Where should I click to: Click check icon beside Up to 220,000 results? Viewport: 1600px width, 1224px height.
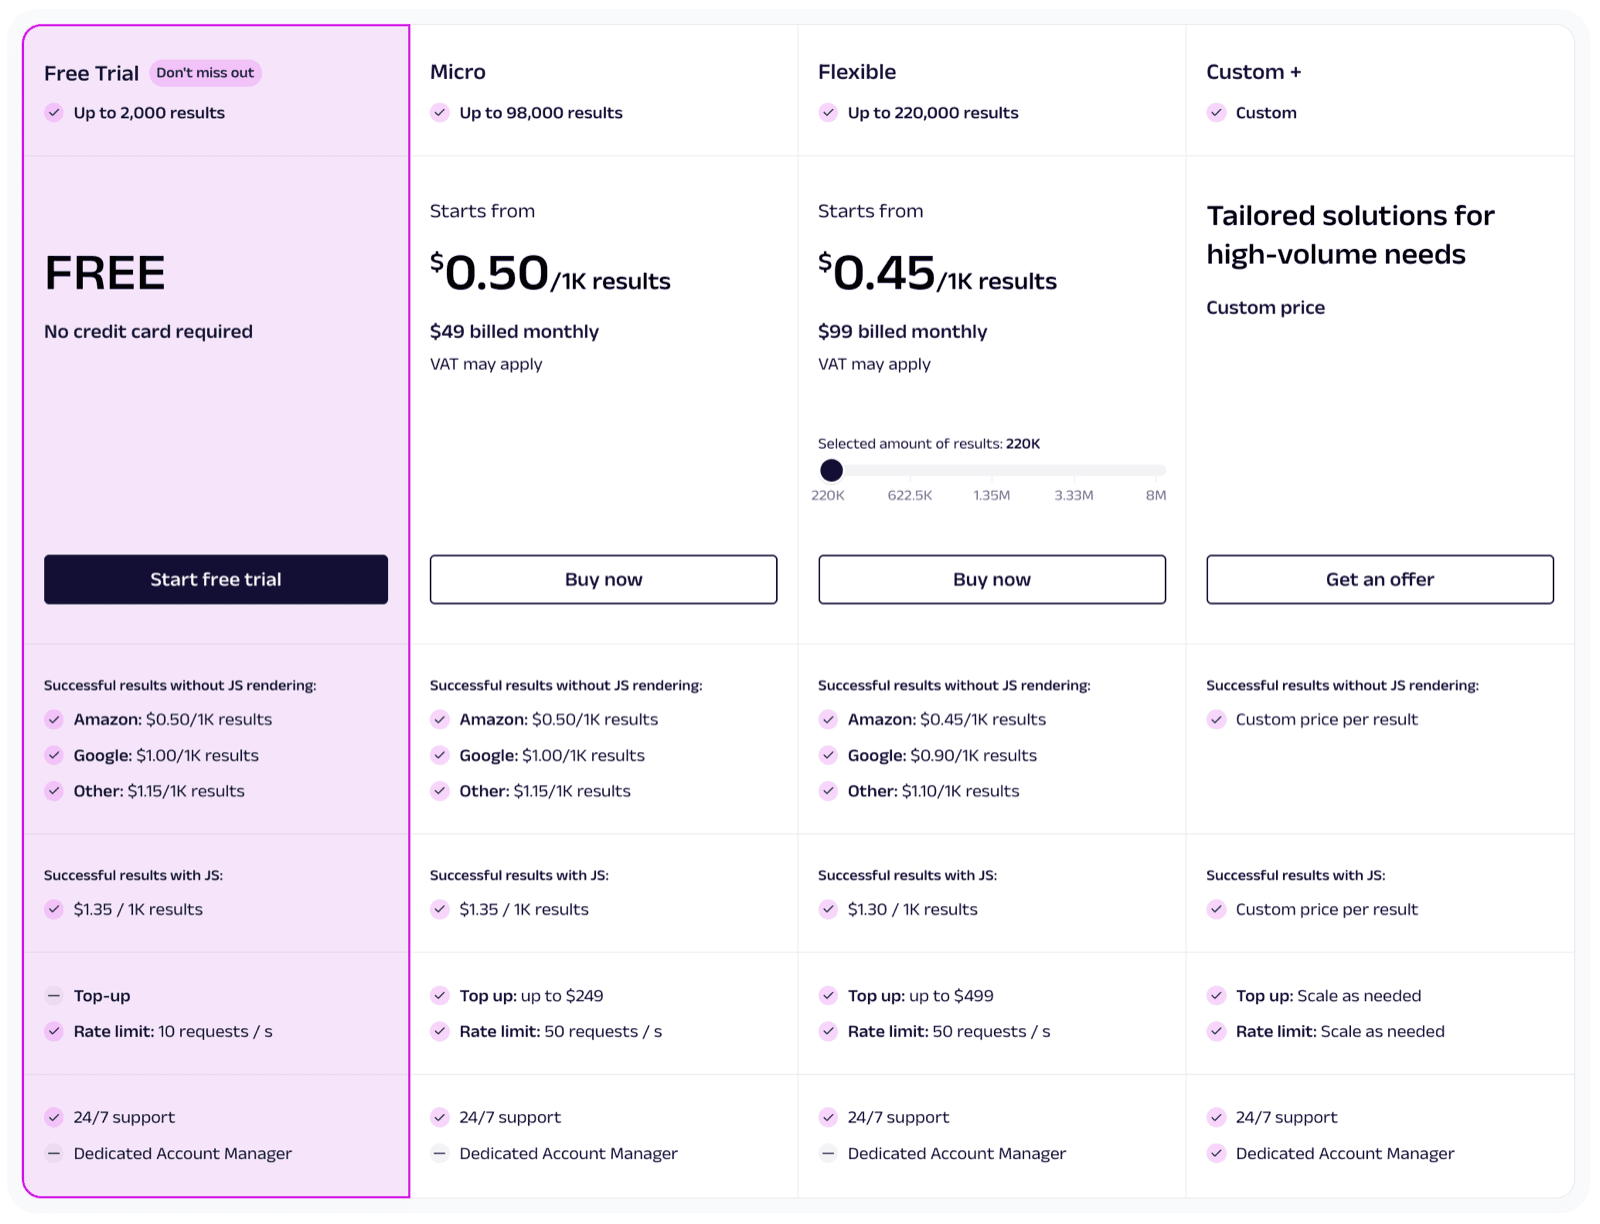[828, 113]
